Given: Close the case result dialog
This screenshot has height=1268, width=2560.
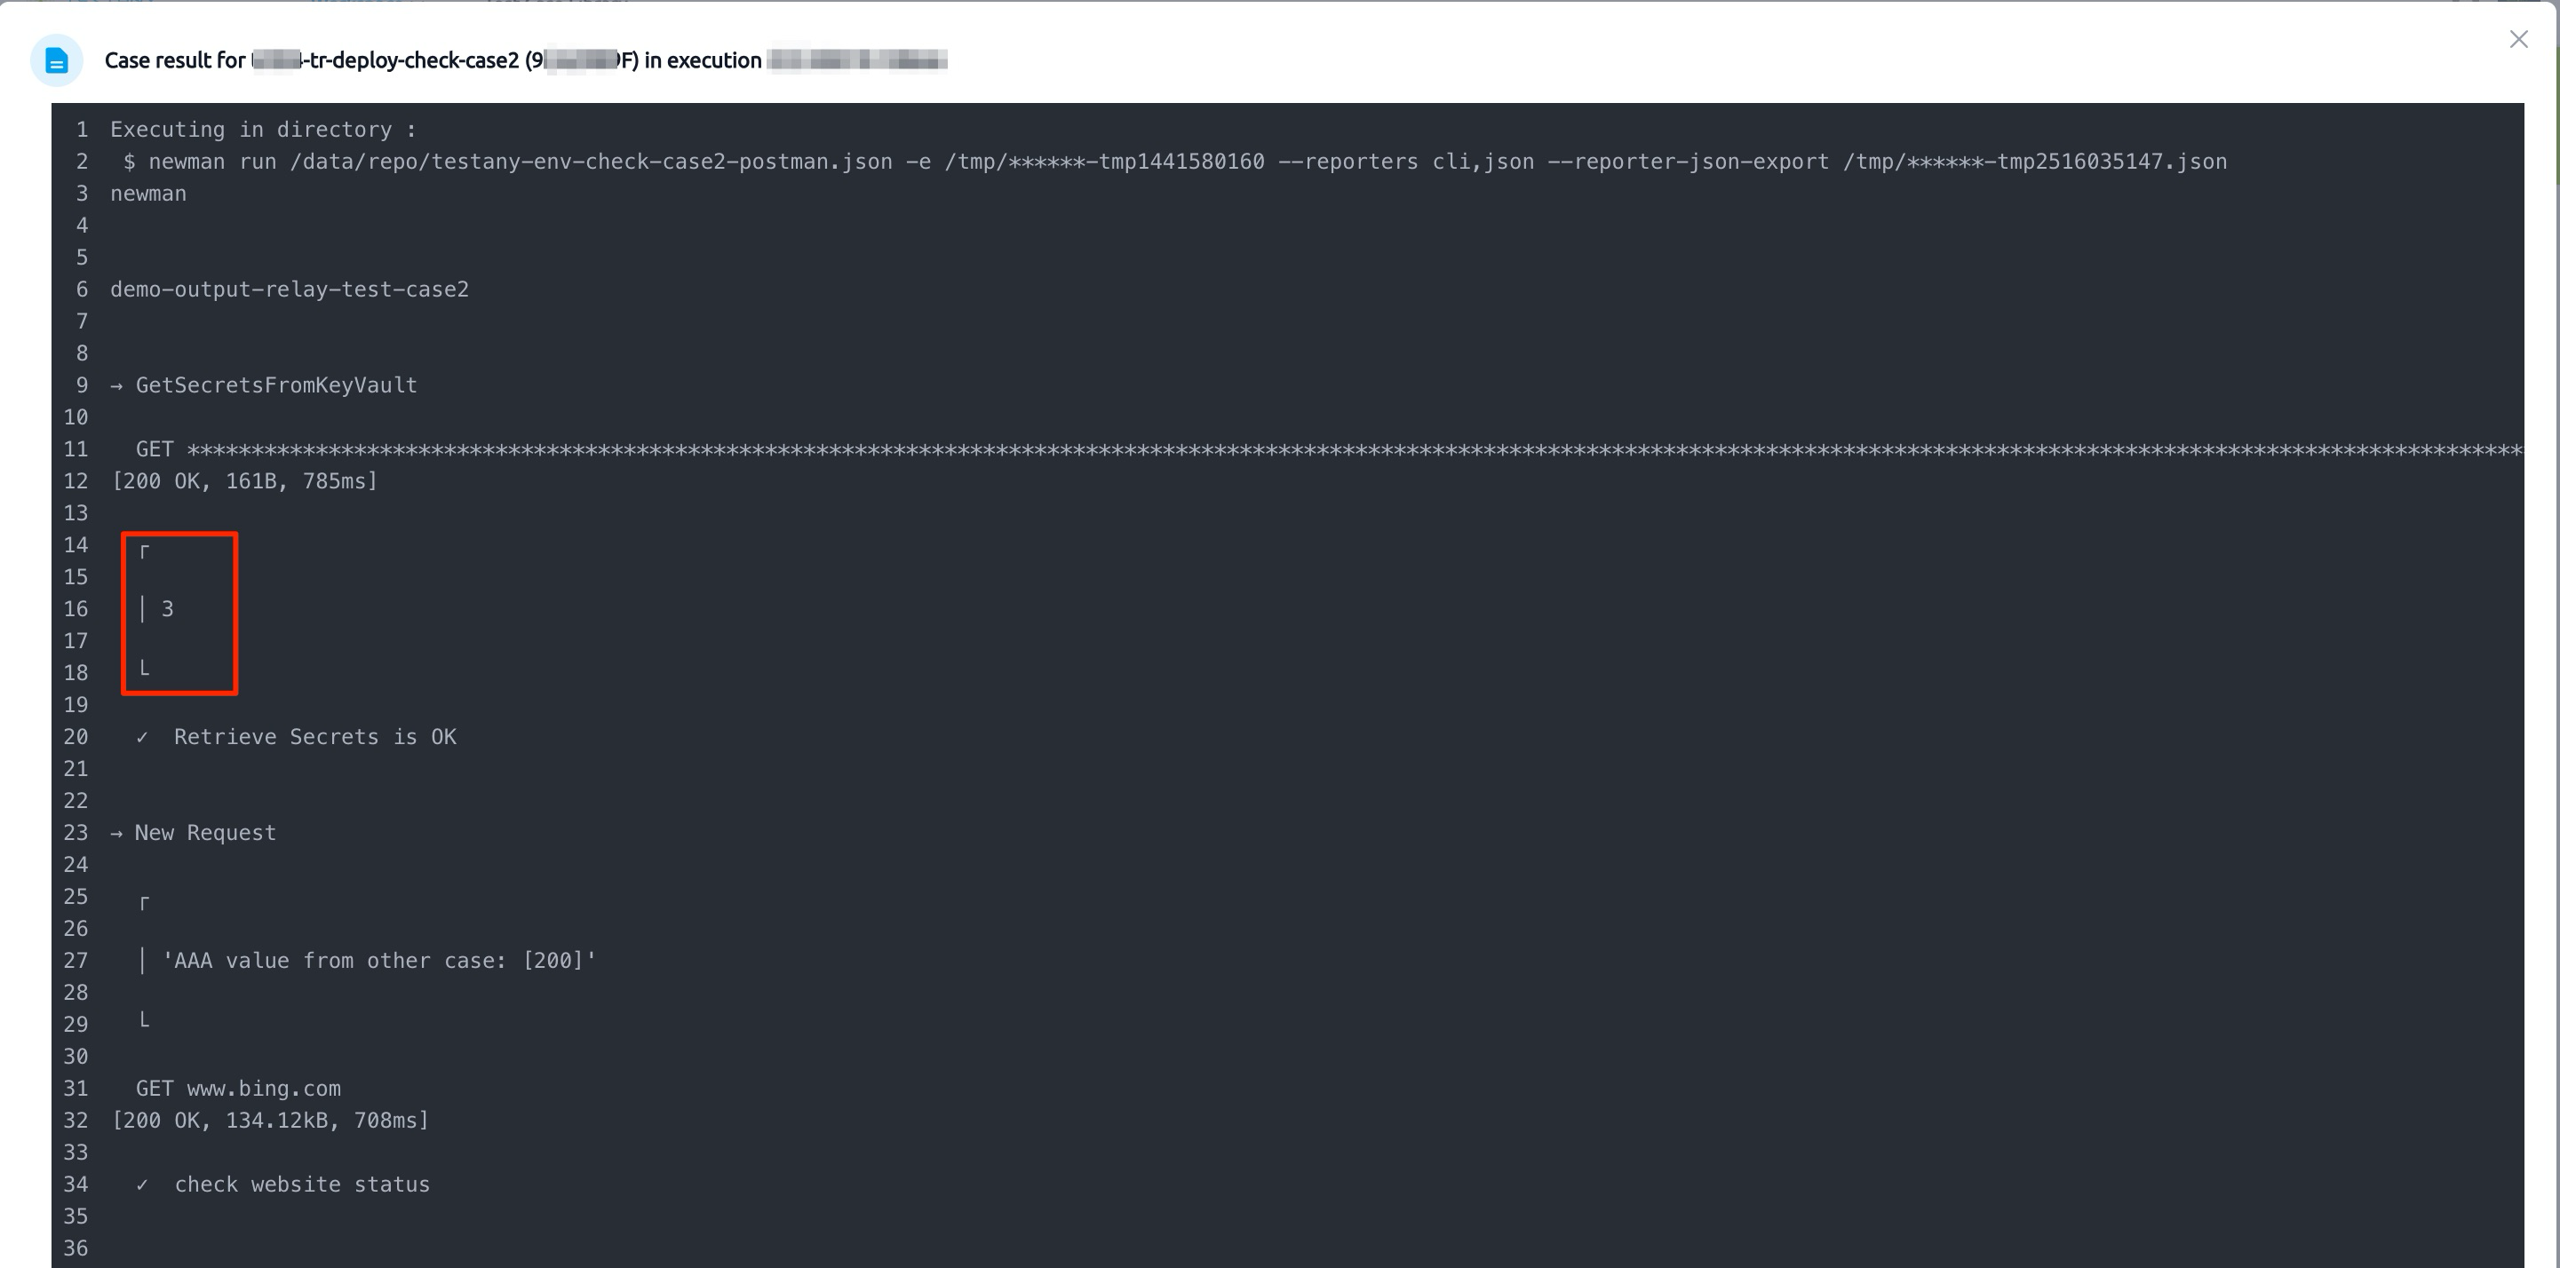Looking at the screenshot, I should [2518, 39].
